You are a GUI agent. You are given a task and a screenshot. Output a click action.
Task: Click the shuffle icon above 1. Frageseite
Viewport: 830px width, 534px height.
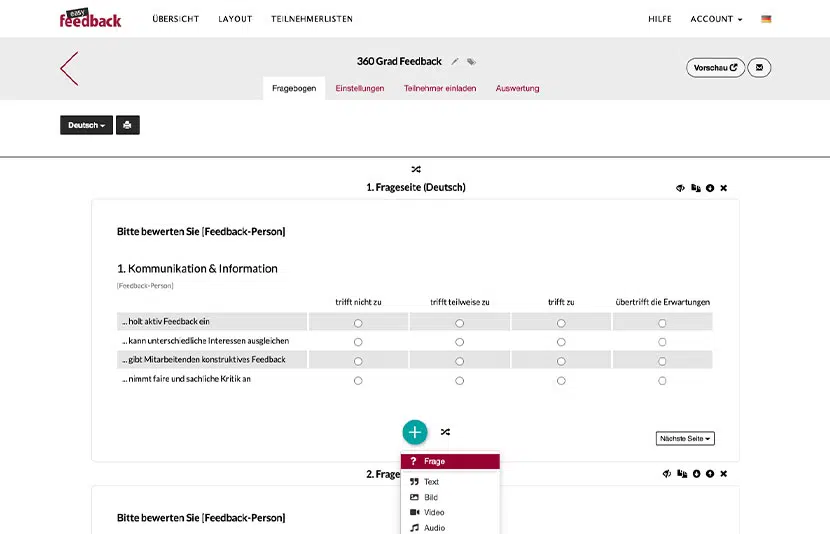(416, 169)
